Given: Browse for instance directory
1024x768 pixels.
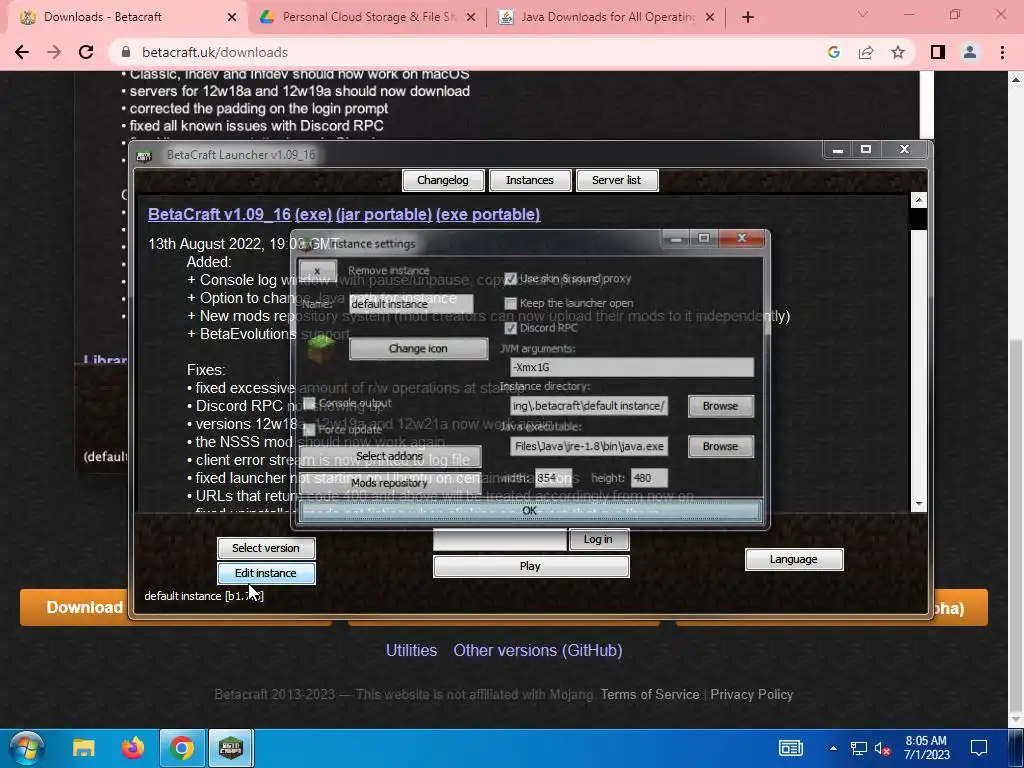Looking at the screenshot, I should pyautogui.click(x=720, y=406).
